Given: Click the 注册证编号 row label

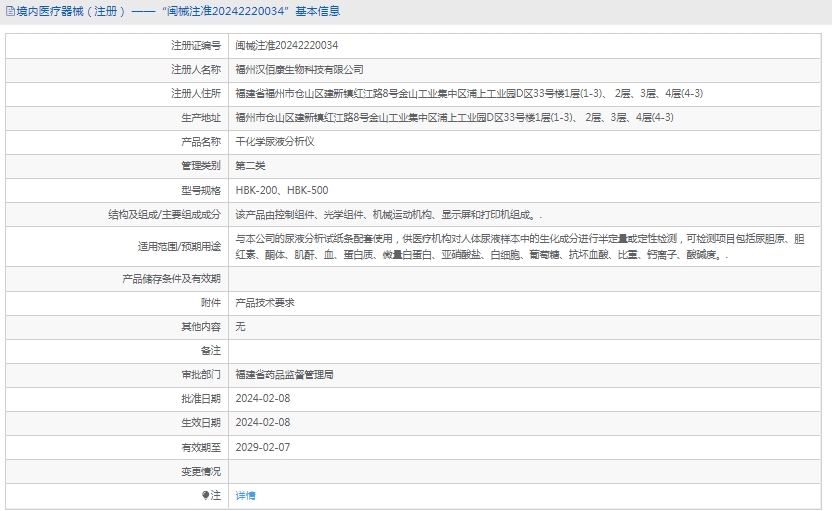Looking at the screenshot, I should [195, 46].
